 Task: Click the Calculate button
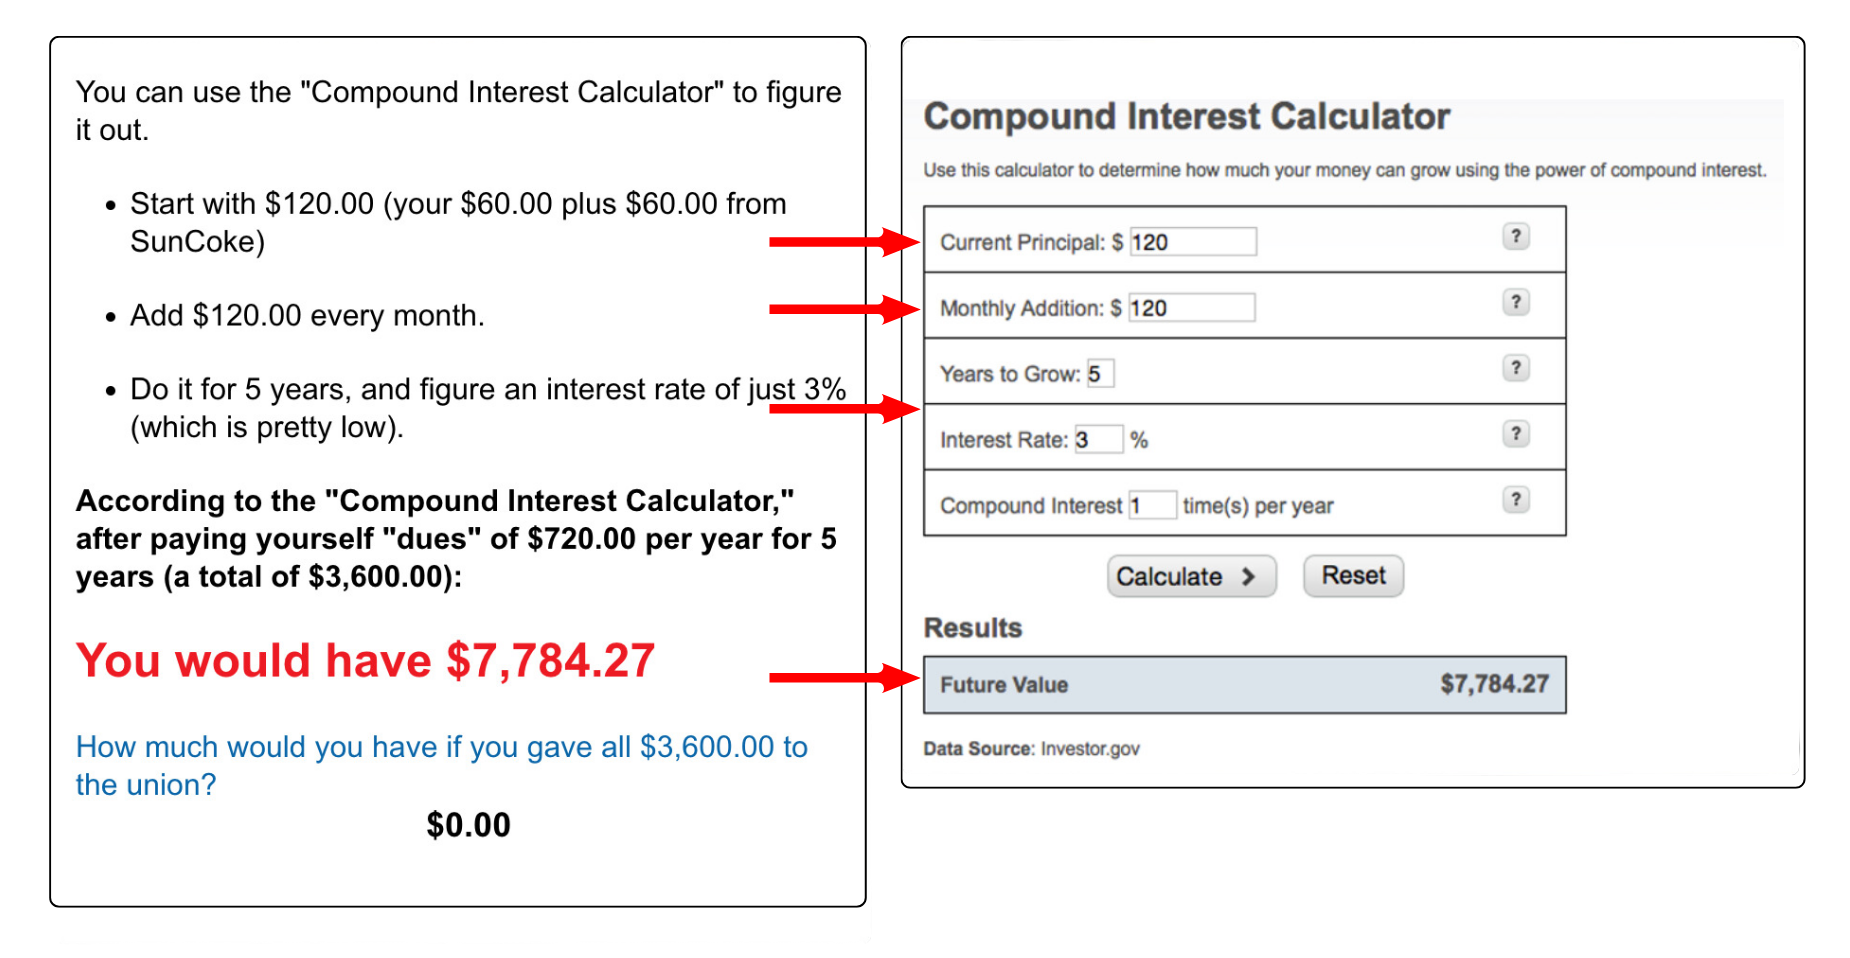(x=1191, y=577)
